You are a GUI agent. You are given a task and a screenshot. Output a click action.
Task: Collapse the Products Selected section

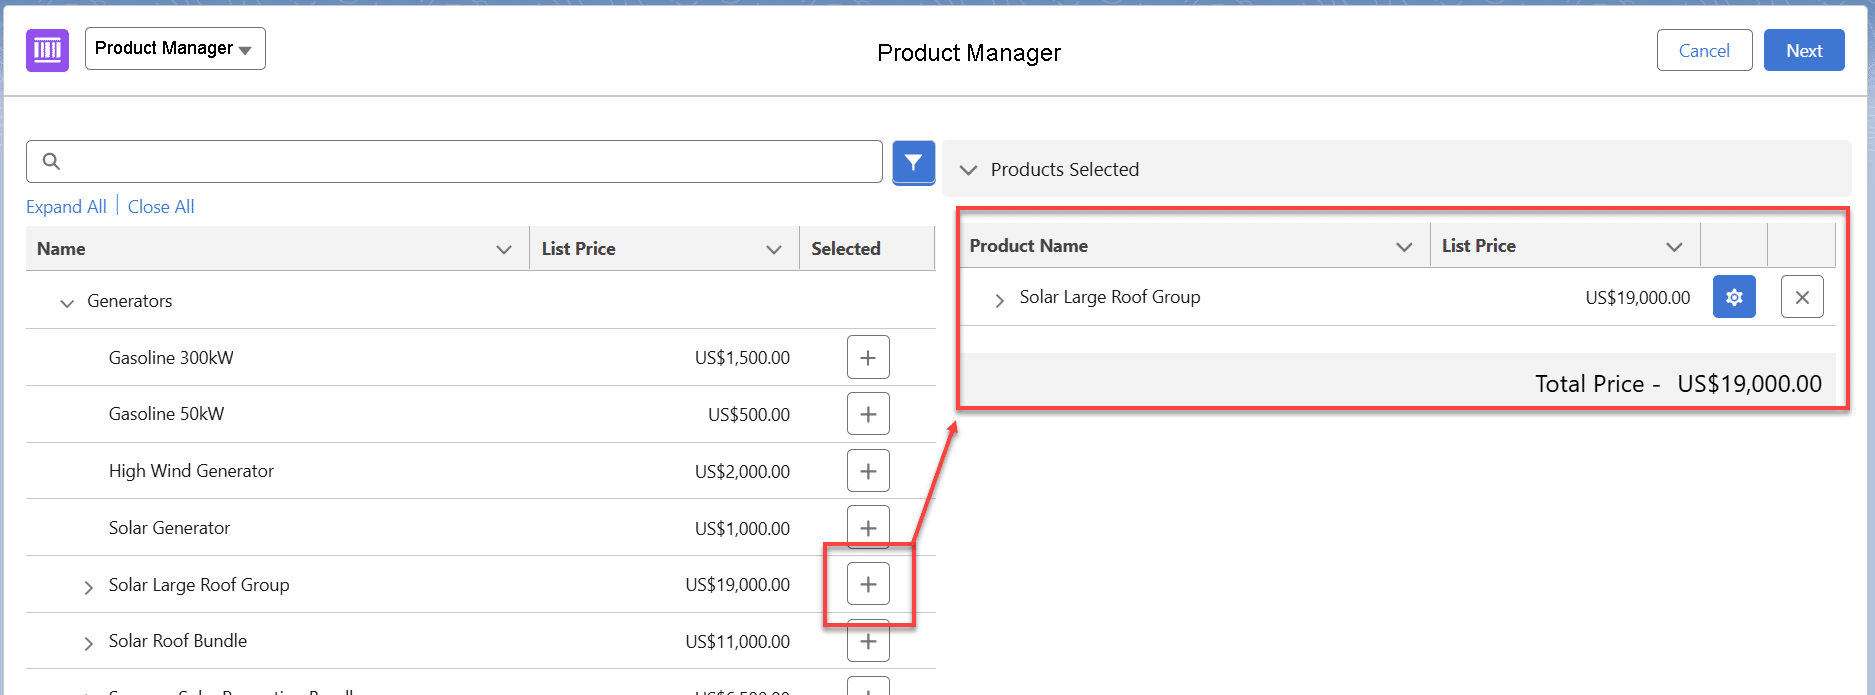pos(968,170)
